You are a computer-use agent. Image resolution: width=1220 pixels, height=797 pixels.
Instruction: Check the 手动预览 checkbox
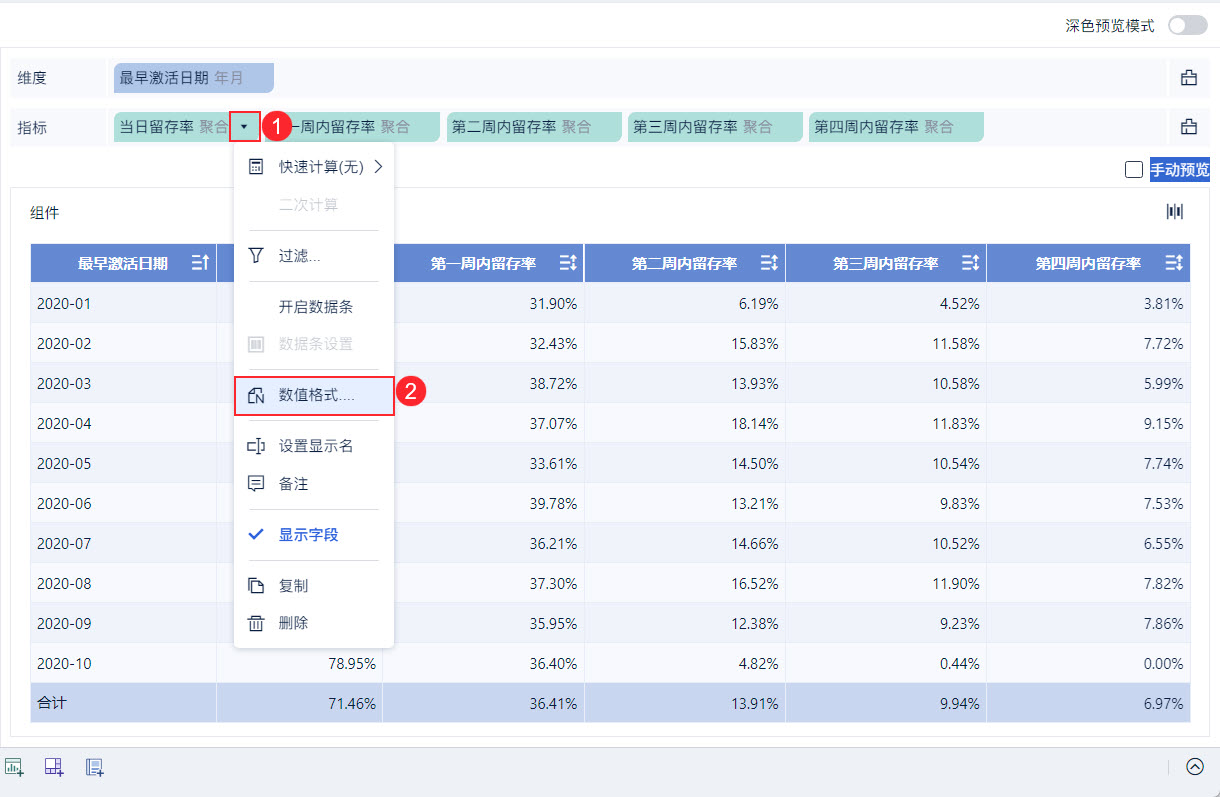pyautogui.click(x=1133, y=170)
